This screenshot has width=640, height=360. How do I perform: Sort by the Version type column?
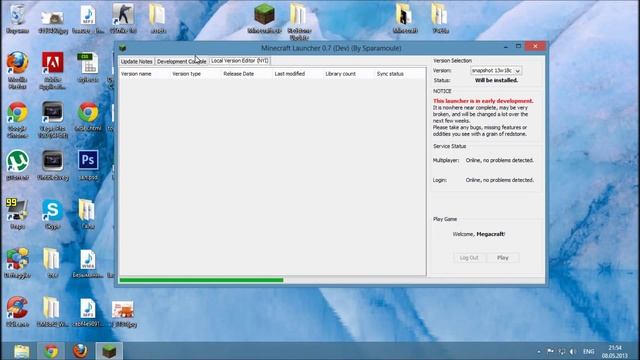pyautogui.click(x=196, y=74)
